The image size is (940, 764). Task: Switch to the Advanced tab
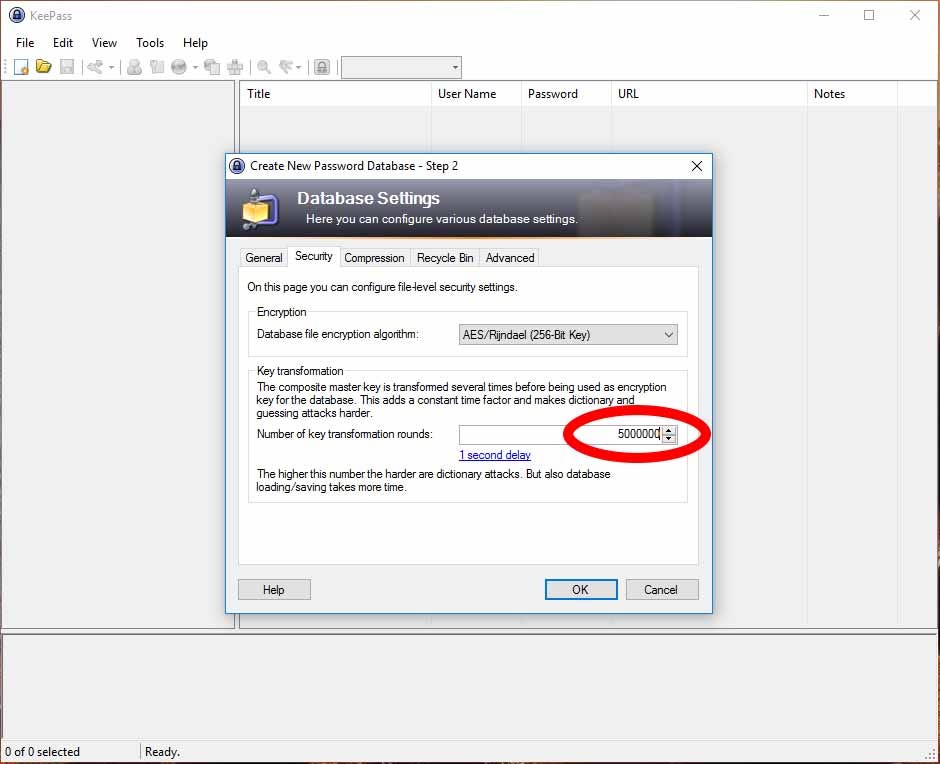point(510,258)
